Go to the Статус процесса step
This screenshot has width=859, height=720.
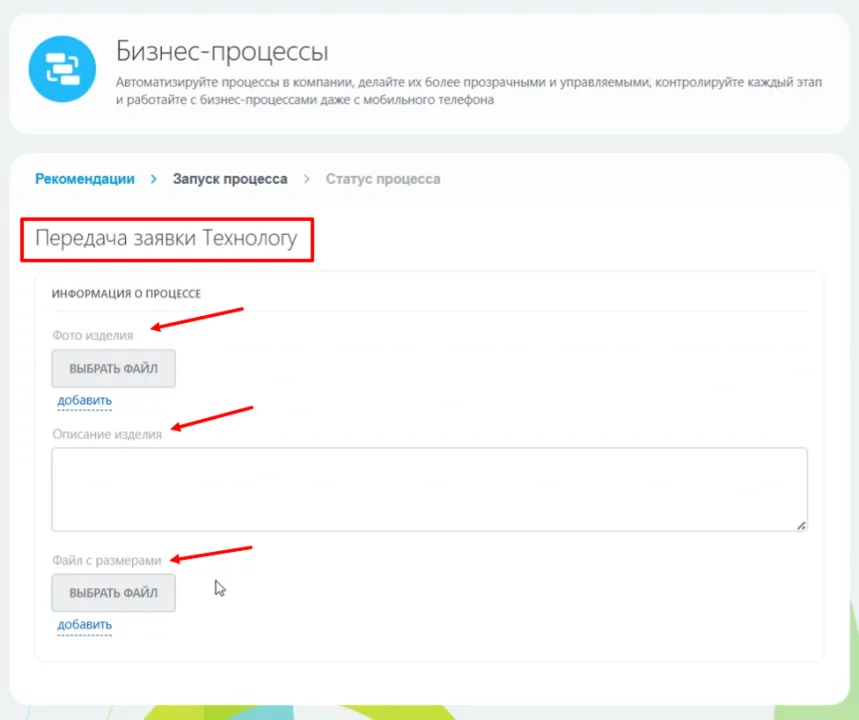[x=383, y=179]
